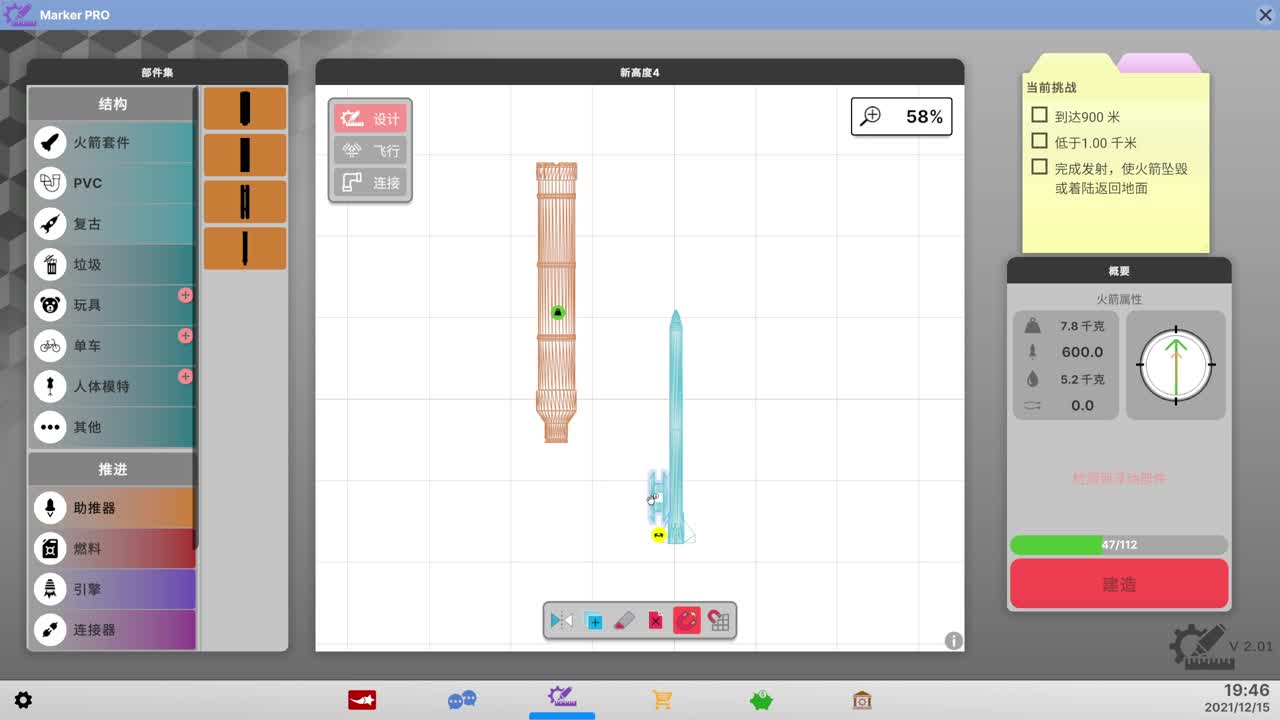The width and height of the screenshot is (1280, 720).
Task: Click the rocket orientation compass dial
Action: 1176,365
